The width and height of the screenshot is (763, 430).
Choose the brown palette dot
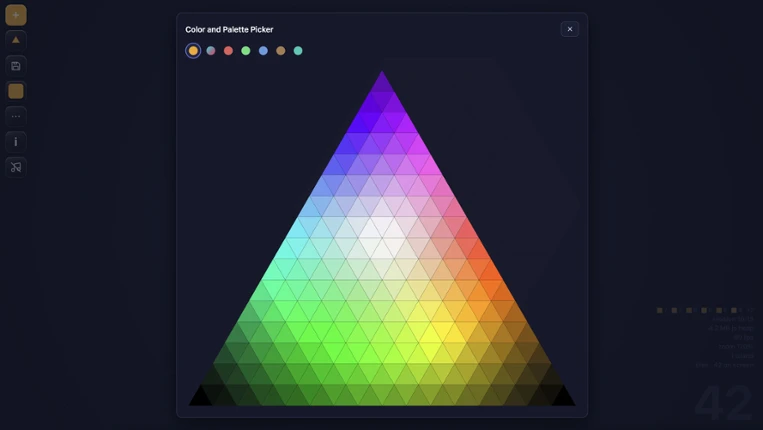(281, 51)
